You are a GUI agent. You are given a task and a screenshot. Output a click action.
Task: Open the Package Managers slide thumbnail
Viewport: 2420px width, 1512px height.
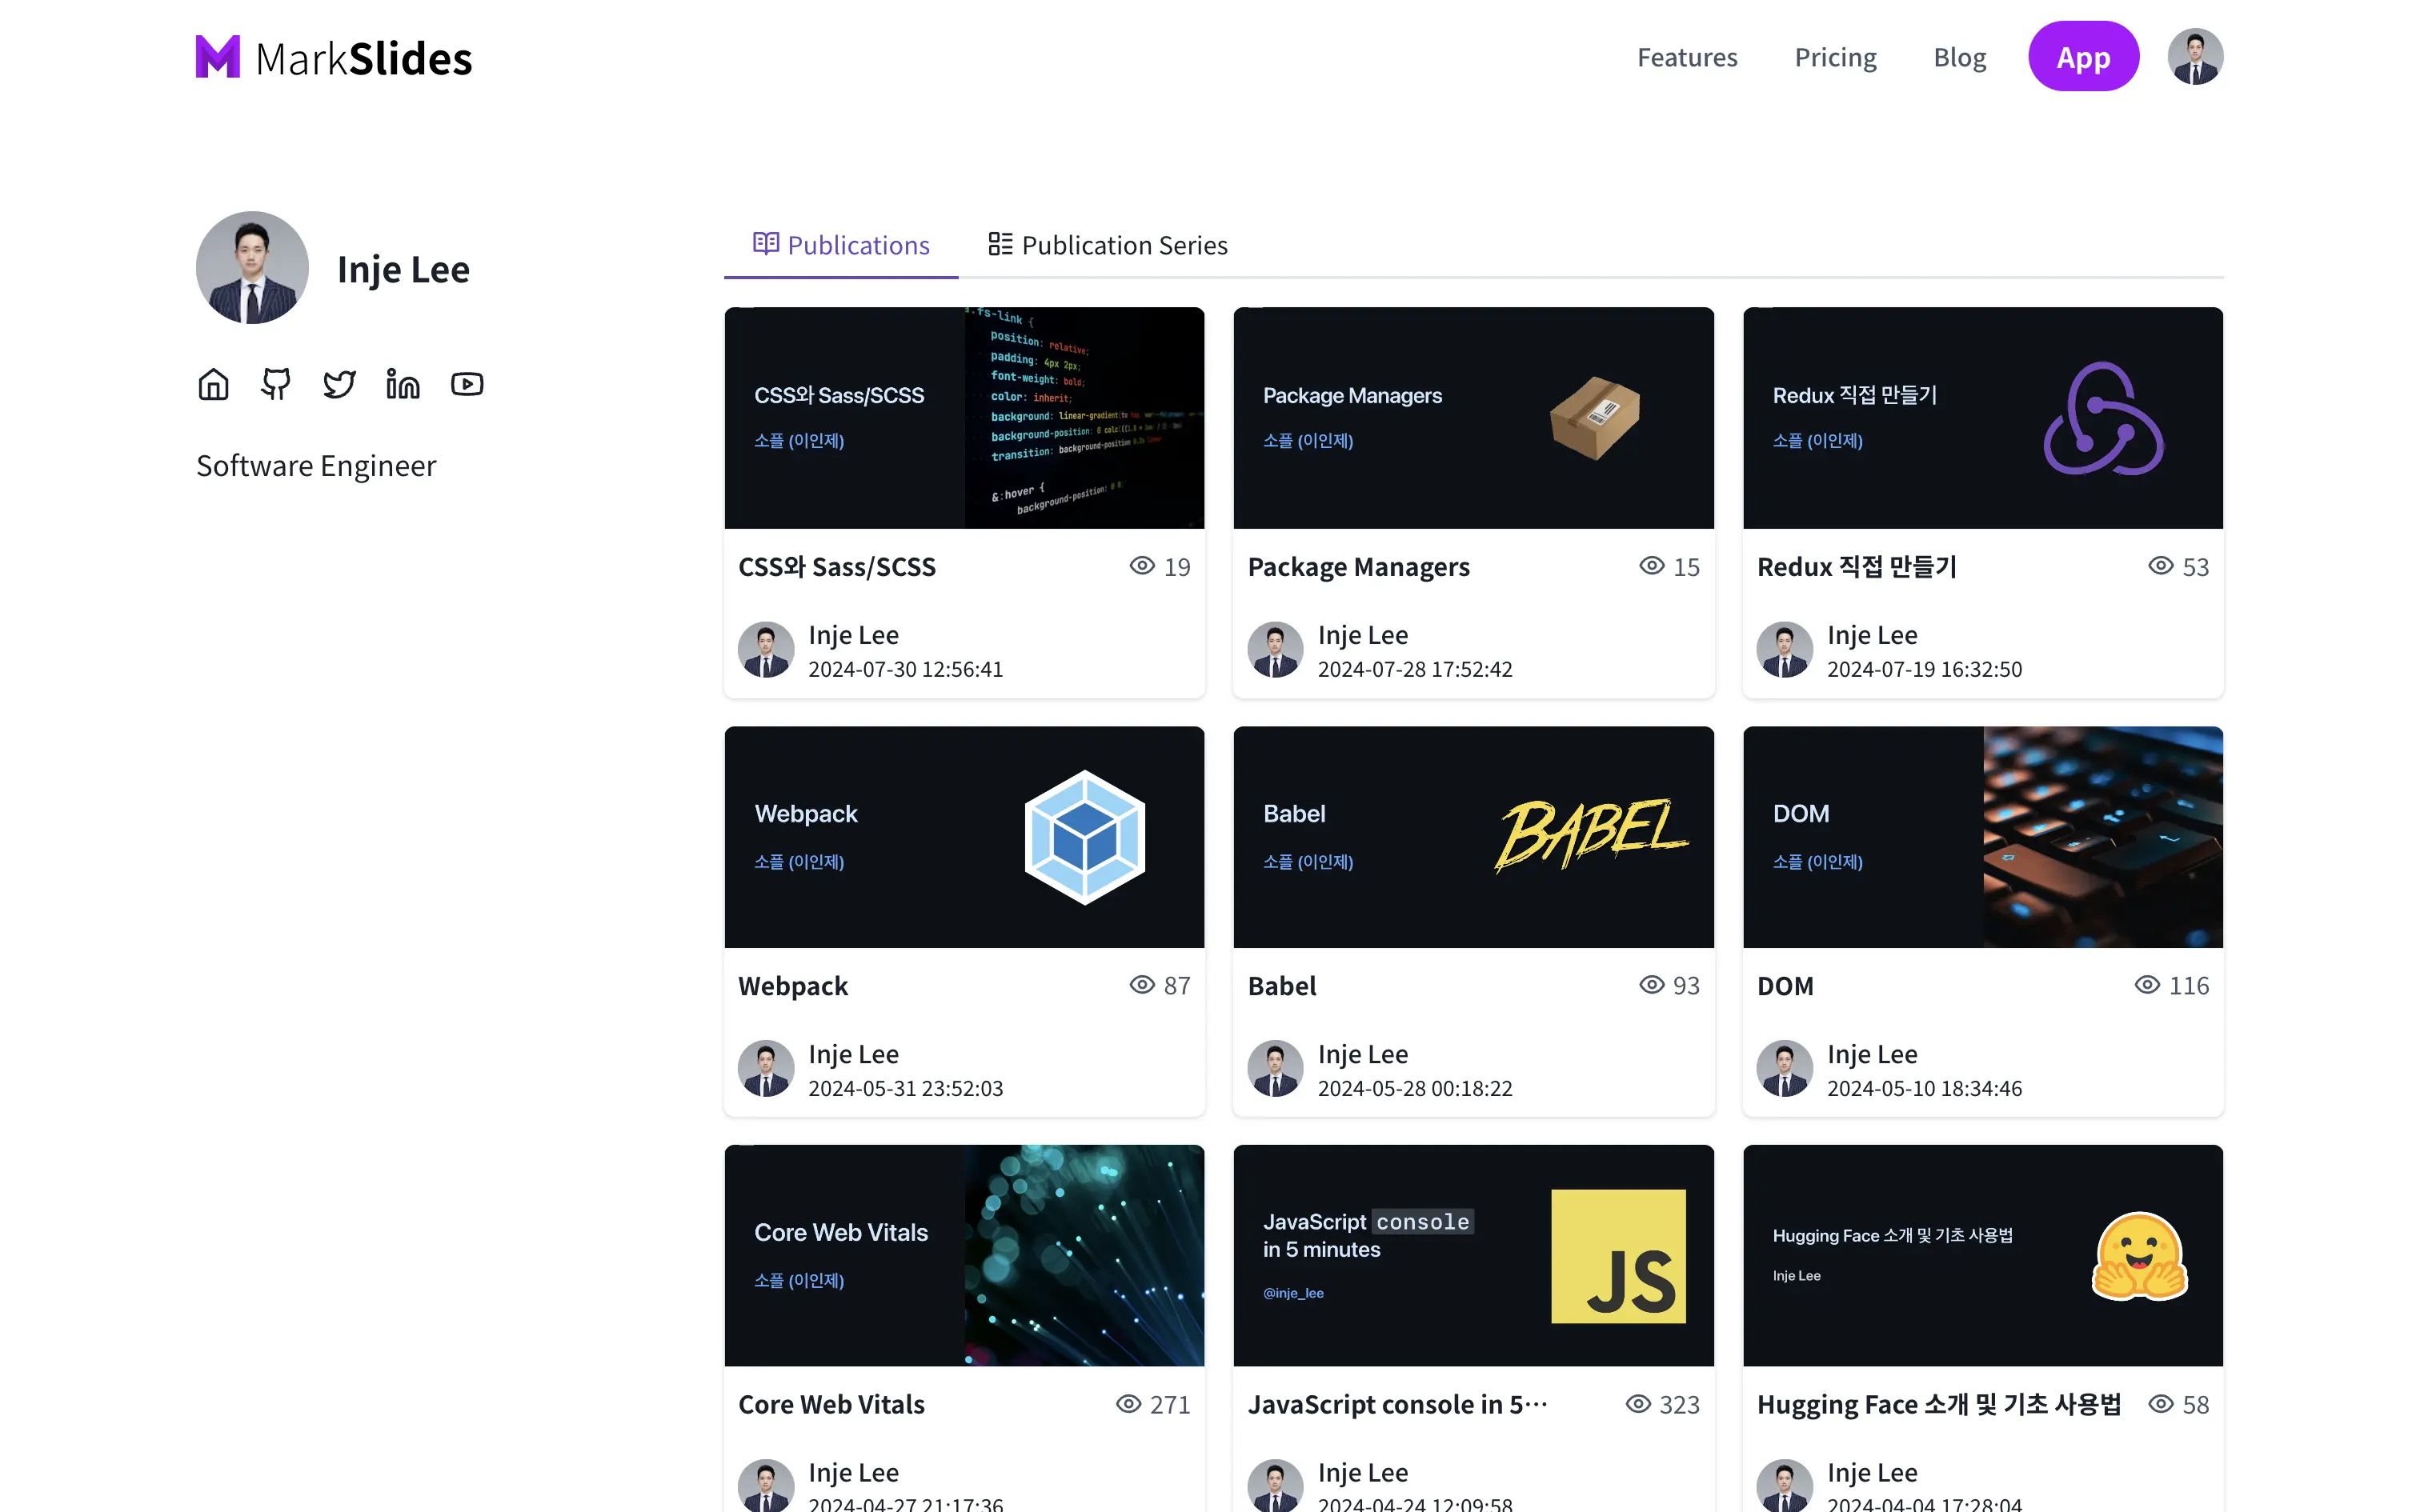(x=1473, y=418)
